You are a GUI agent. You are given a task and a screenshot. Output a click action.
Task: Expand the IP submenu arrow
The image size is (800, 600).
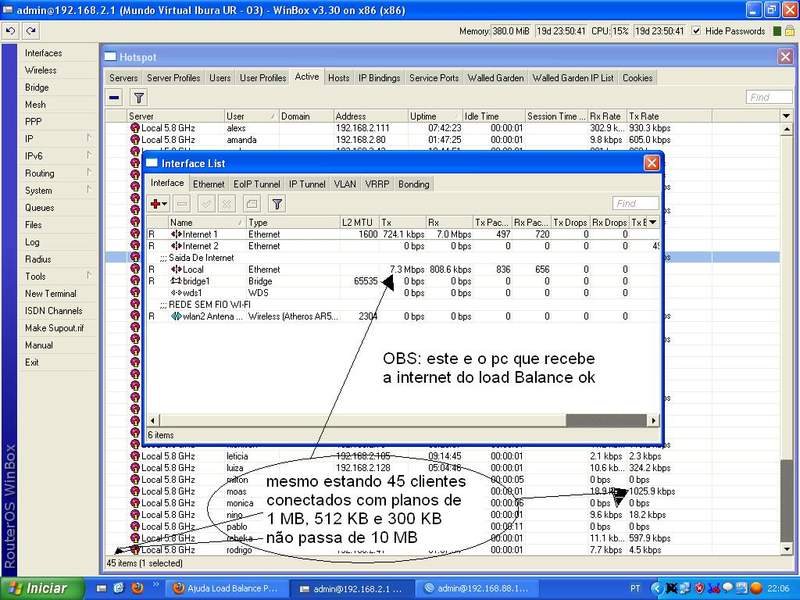click(89, 138)
